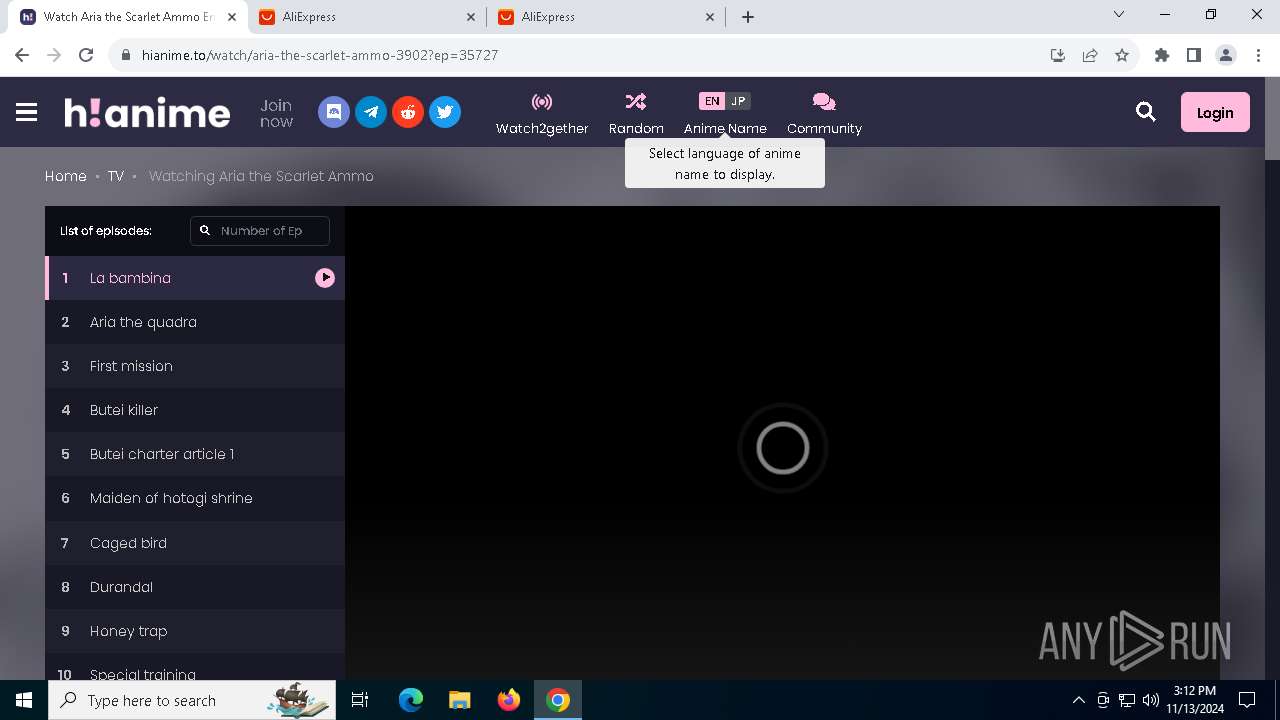Show hidden system tray icons

point(1078,700)
